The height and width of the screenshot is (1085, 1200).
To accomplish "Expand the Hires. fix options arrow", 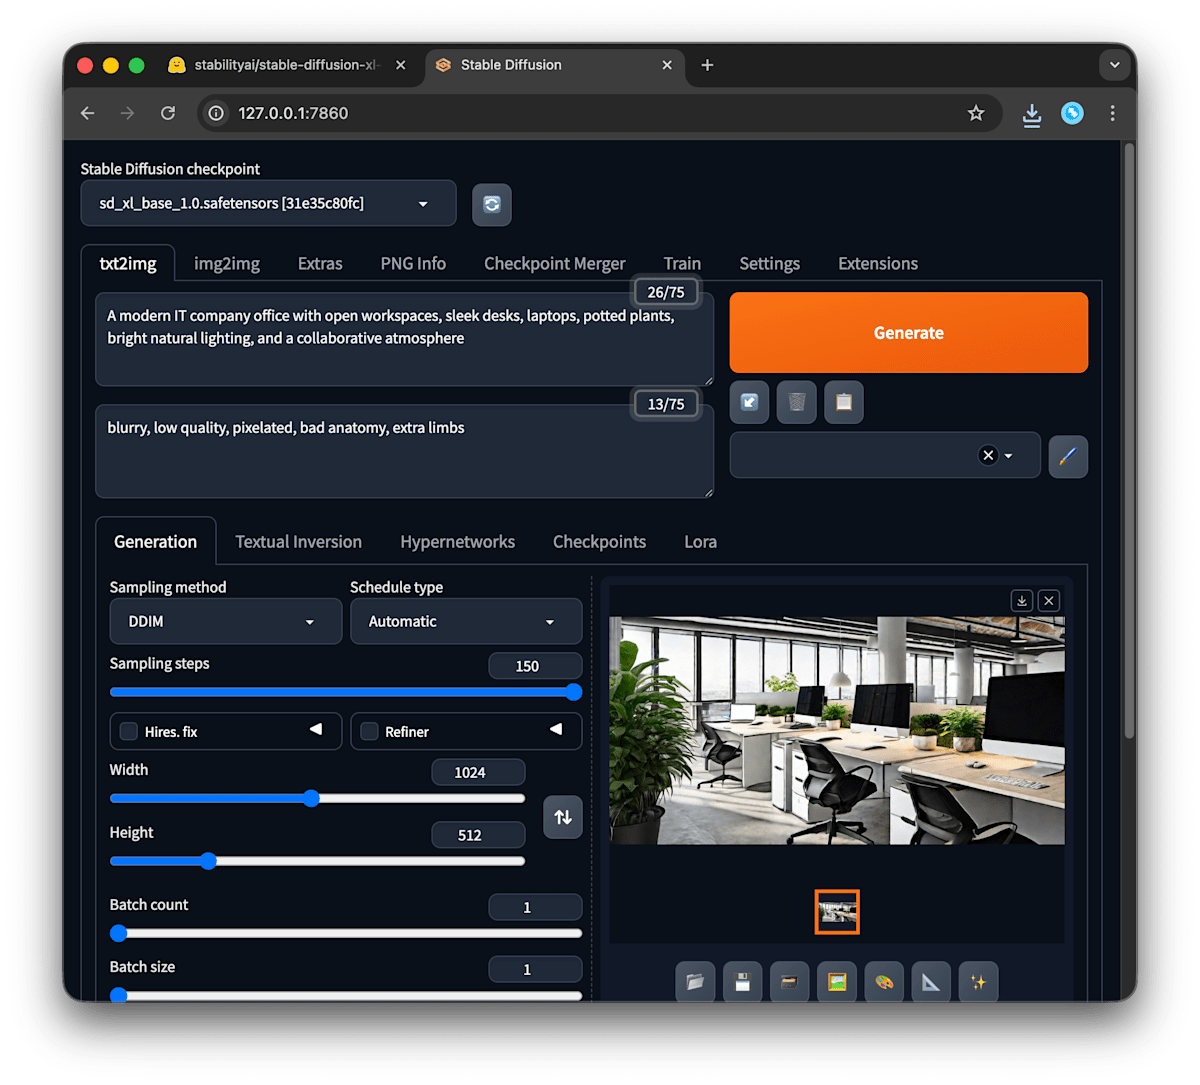I will pos(316,729).
